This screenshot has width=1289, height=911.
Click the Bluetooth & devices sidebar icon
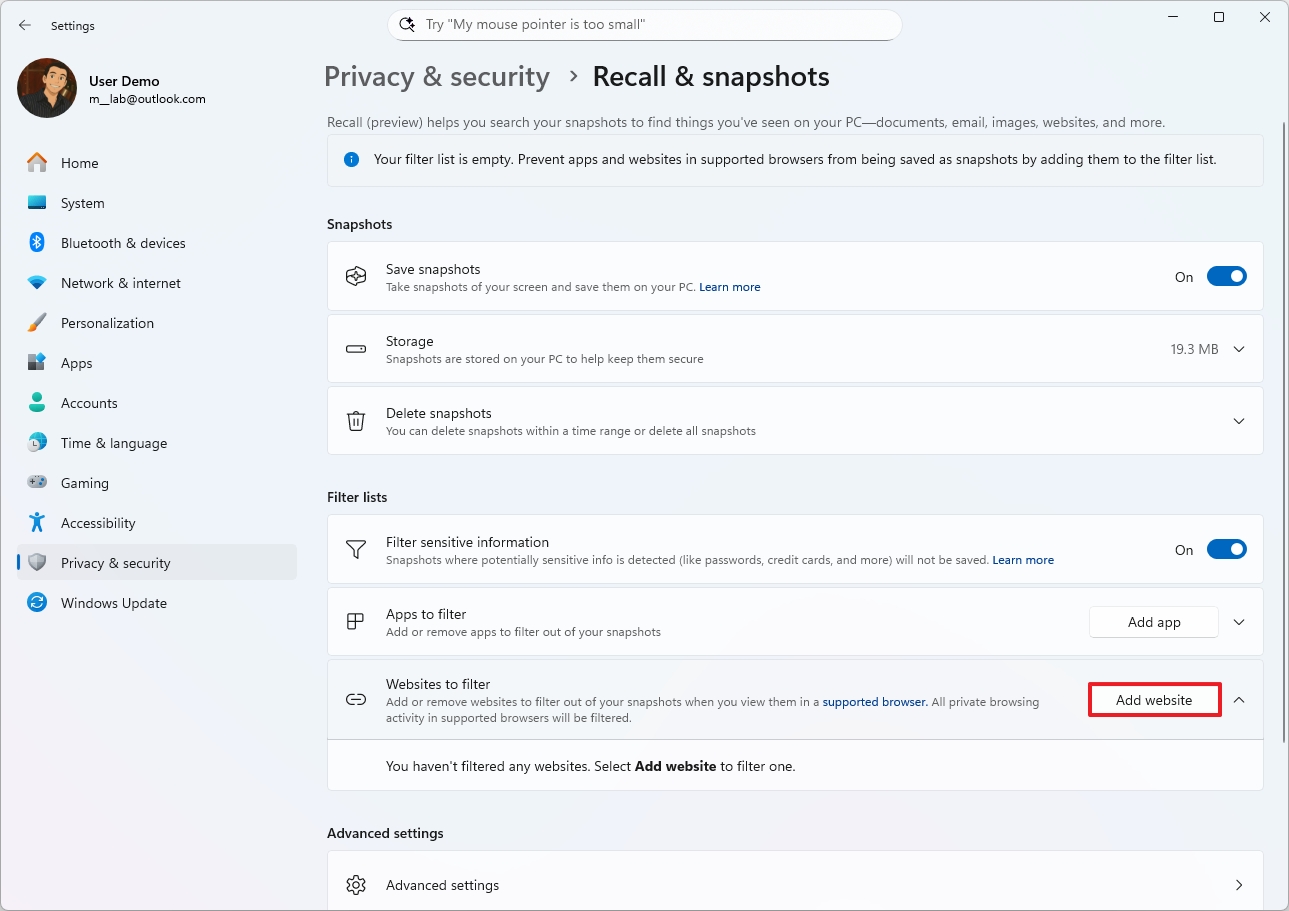37,243
